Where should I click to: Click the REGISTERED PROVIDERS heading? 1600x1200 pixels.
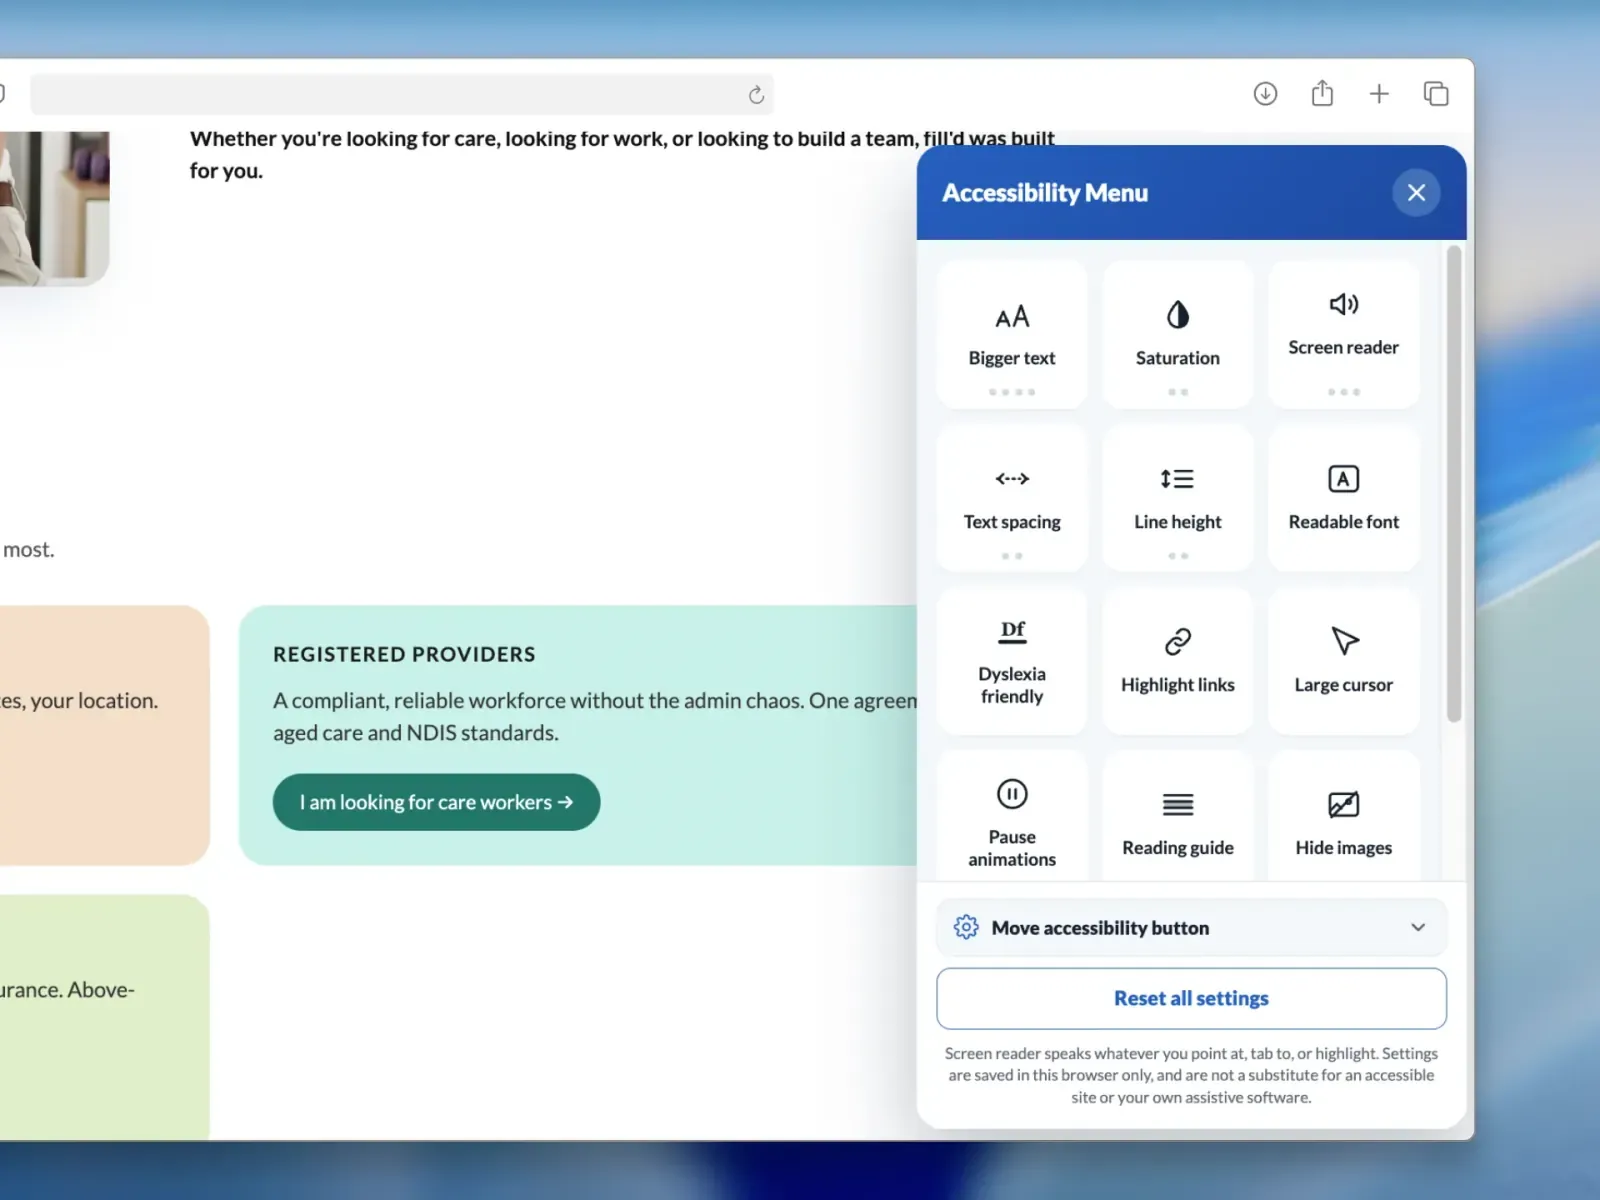coord(404,654)
